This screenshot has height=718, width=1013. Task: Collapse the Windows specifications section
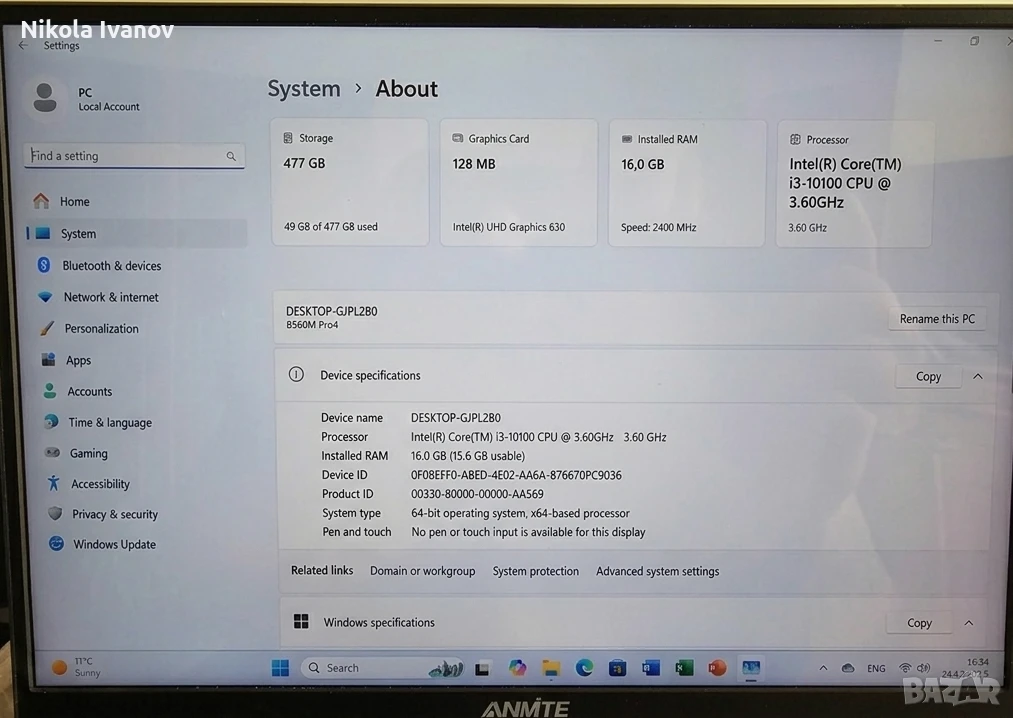[969, 623]
